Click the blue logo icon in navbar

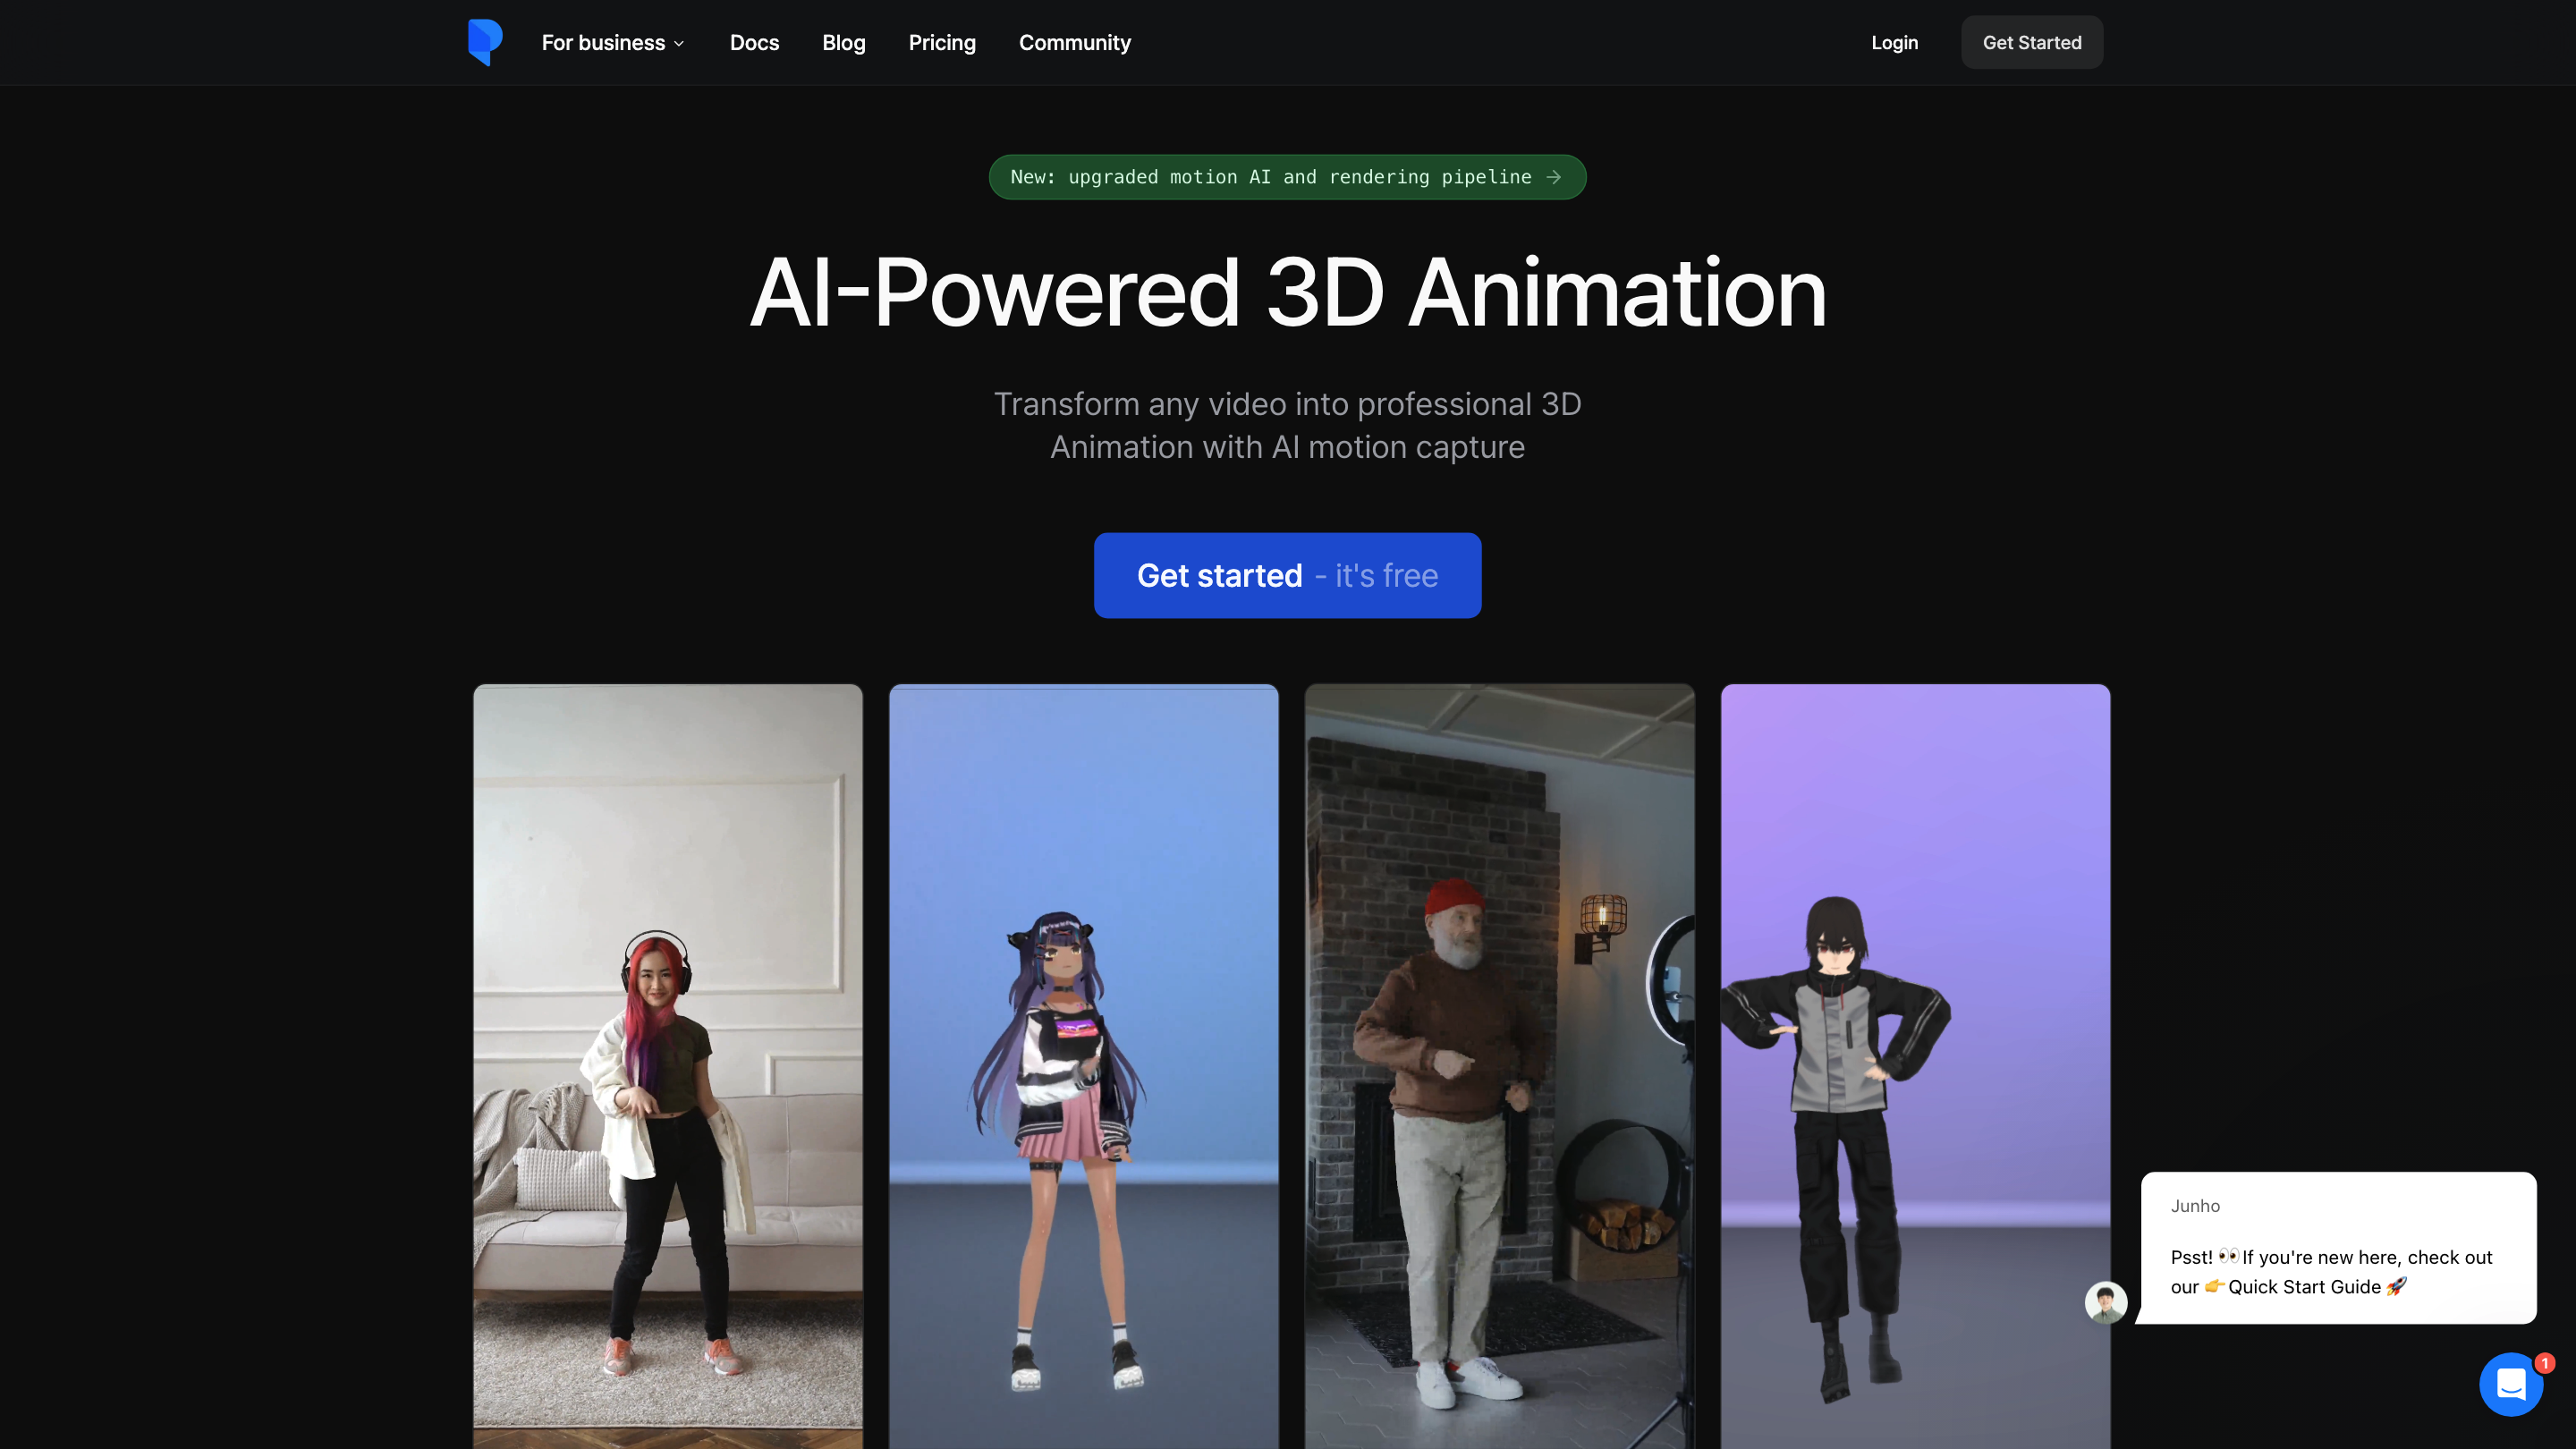485,42
